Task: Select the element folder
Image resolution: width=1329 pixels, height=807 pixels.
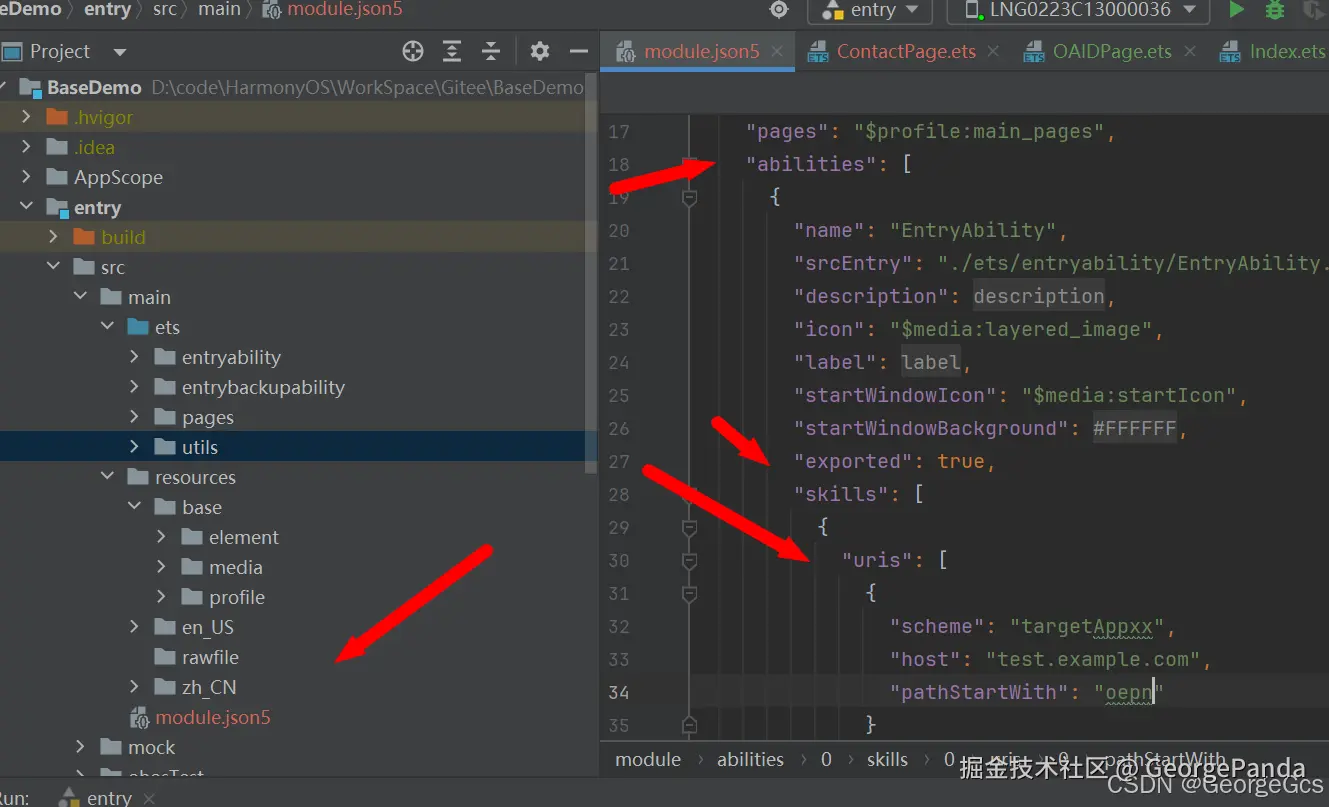Action: pos(243,537)
